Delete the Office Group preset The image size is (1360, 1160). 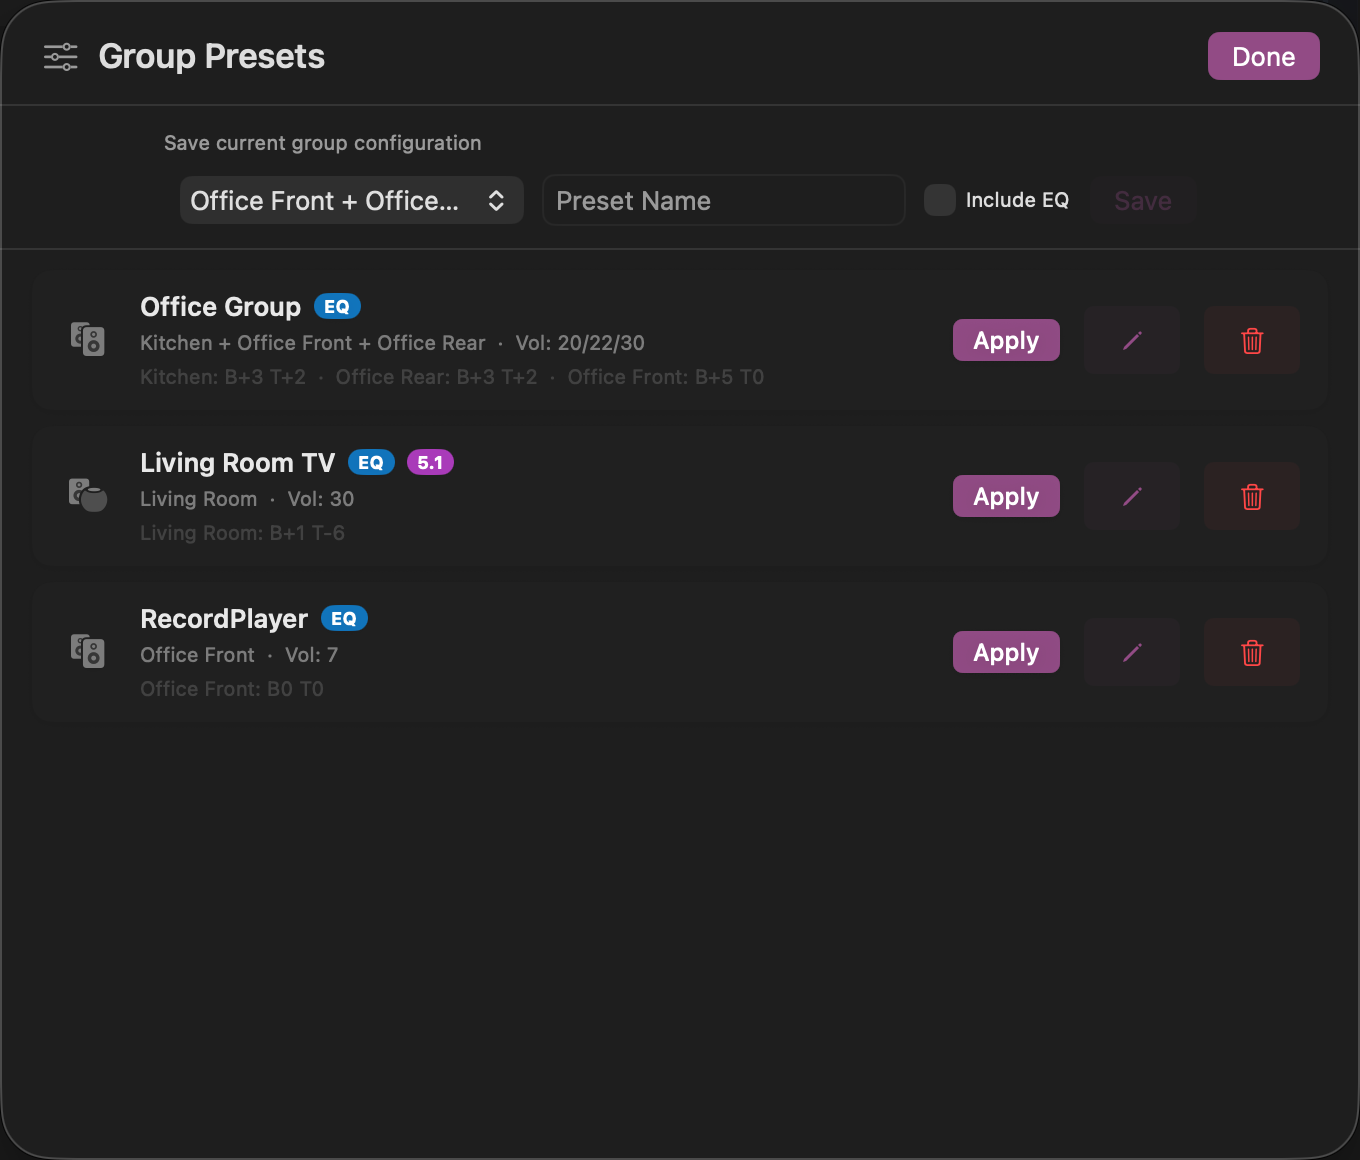tap(1252, 340)
